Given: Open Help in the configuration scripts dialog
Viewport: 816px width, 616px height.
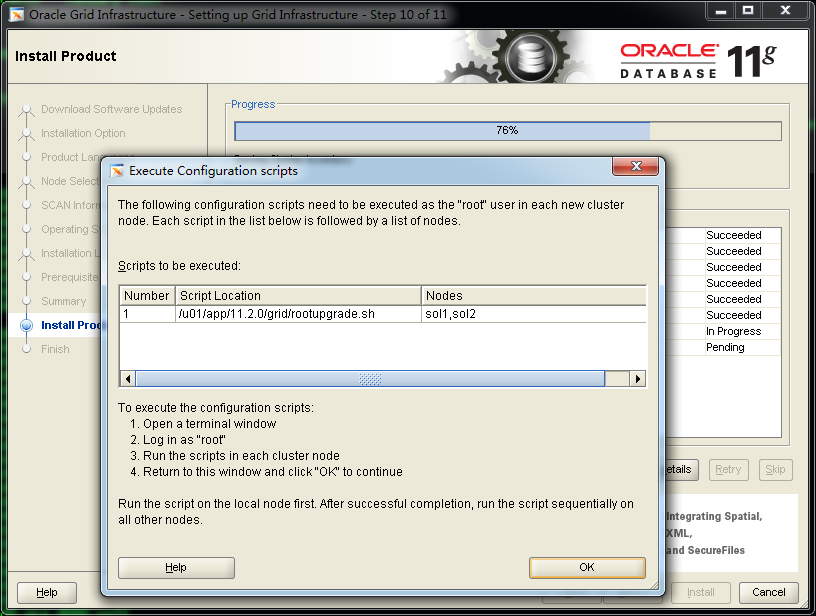Looking at the screenshot, I should (176, 568).
